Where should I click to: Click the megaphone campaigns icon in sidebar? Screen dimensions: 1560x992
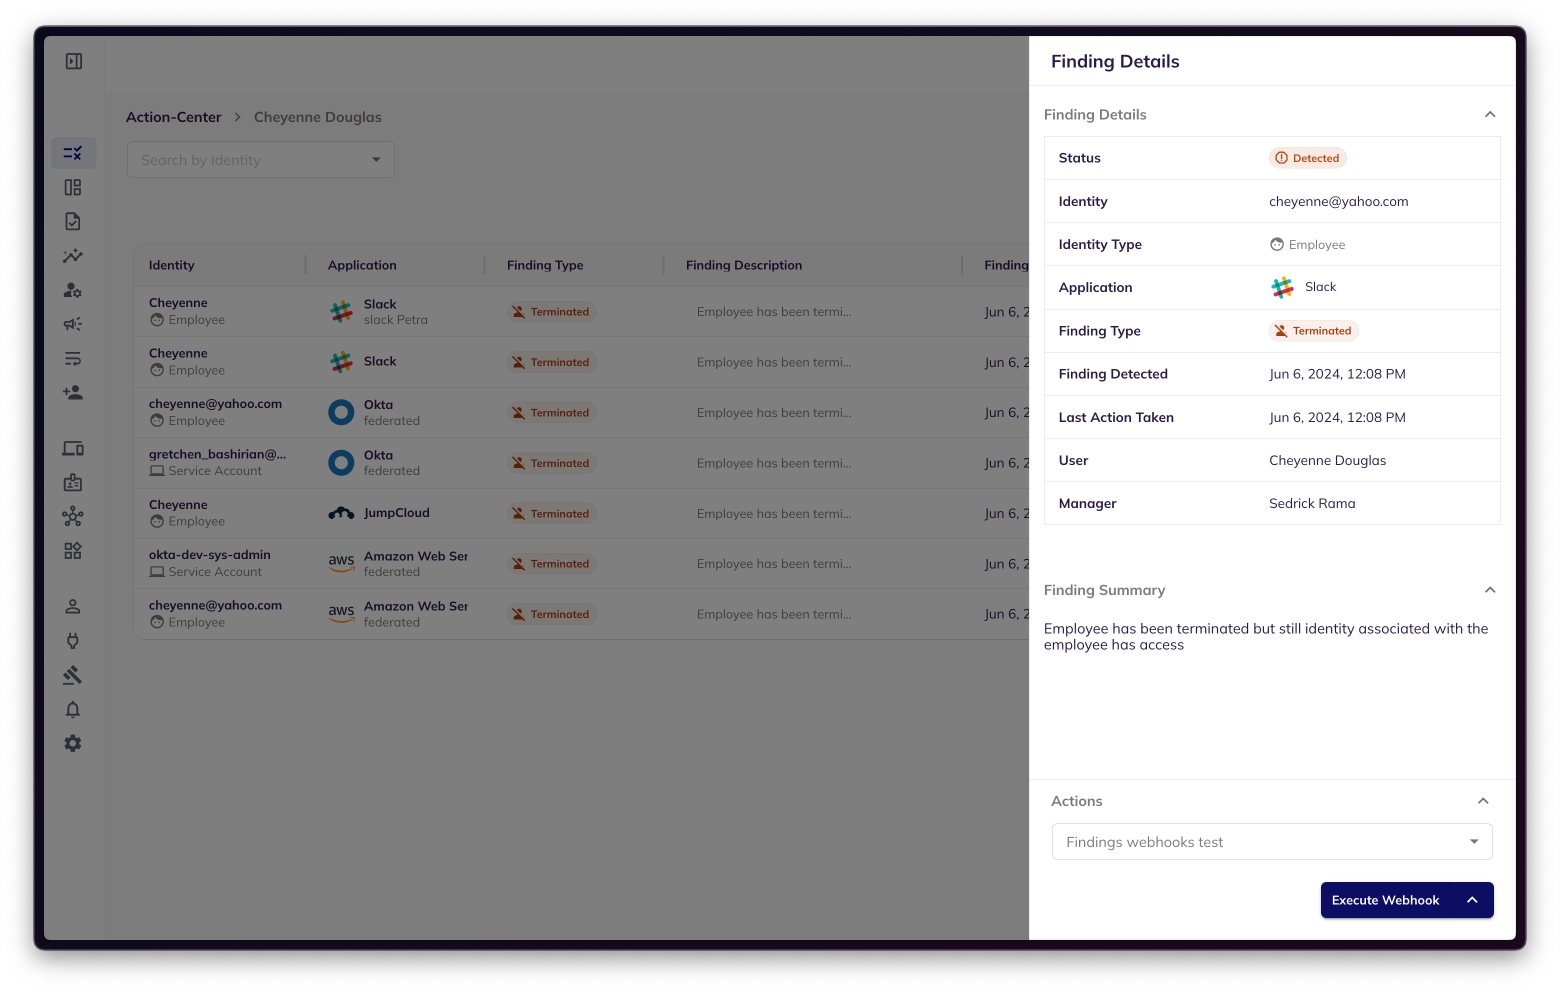pos(73,324)
